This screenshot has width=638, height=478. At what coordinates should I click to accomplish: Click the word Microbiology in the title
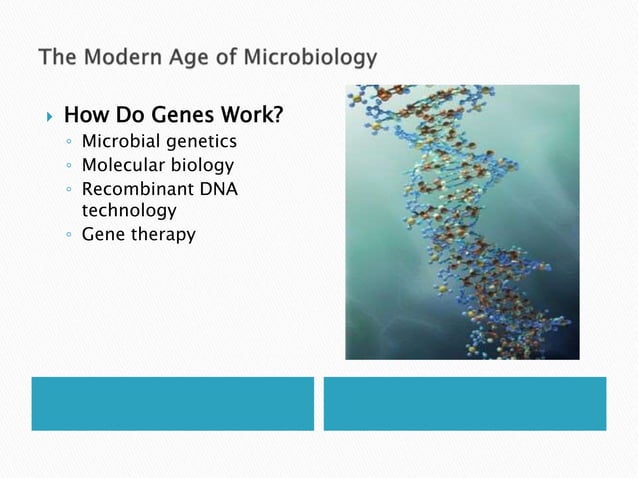pyautogui.click(x=310, y=57)
